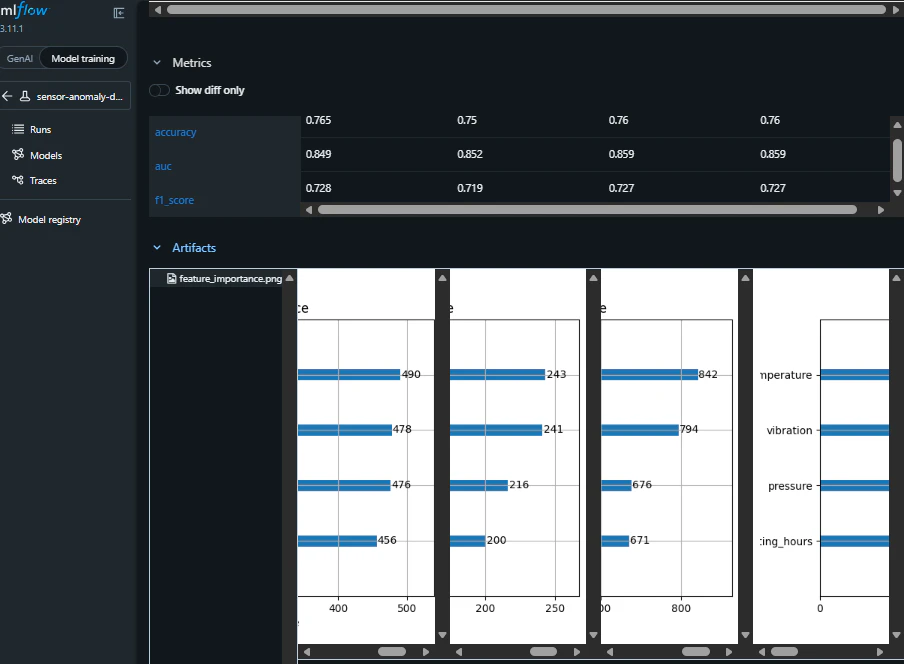Click metrics table scroll-down arrow
This screenshot has height=664, width=904.
(897, 193)
